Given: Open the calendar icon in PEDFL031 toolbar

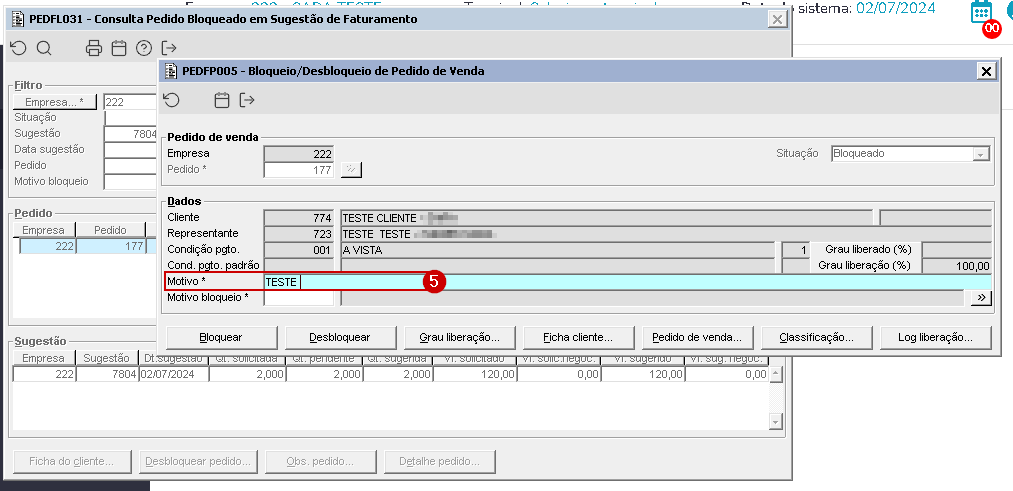Looking at the screenshot, I should (119, 48).
